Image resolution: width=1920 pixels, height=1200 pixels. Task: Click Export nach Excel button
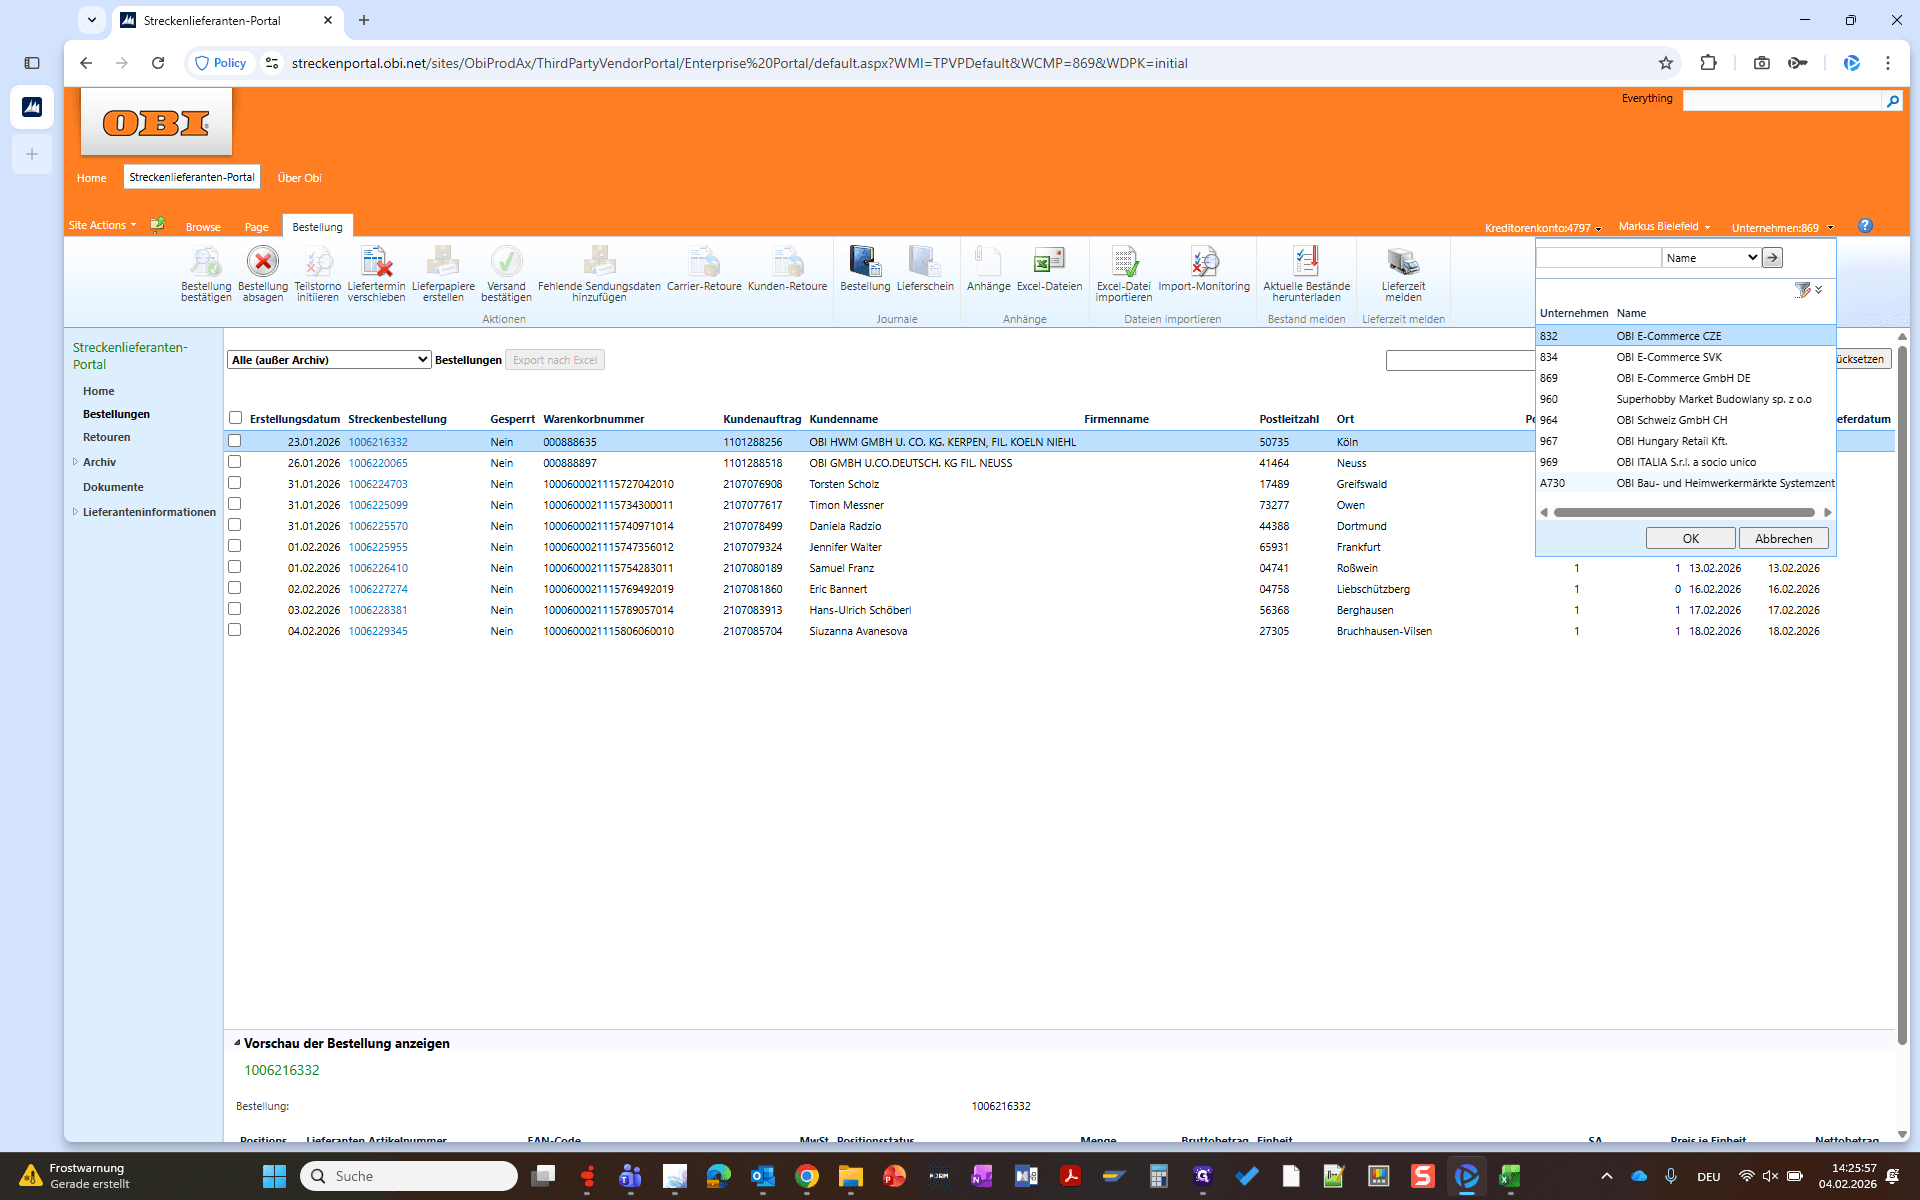point(555,360)
